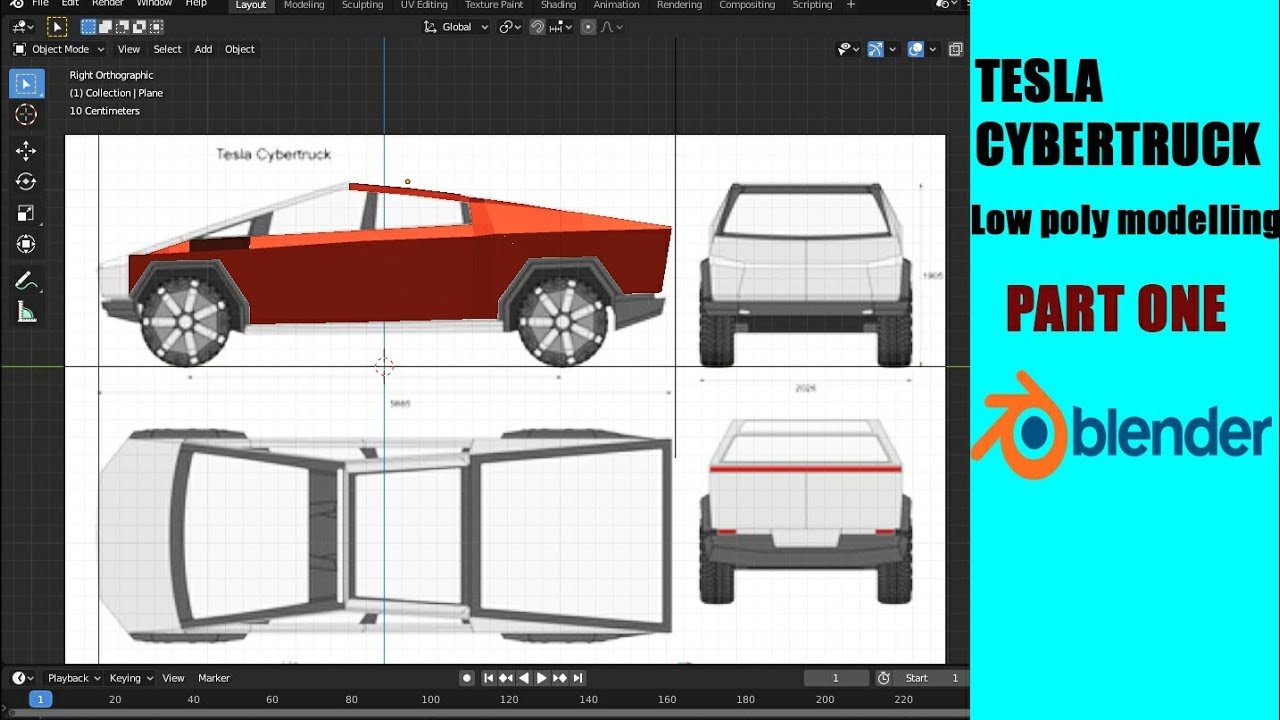Select the Move tool

point(27,151)
